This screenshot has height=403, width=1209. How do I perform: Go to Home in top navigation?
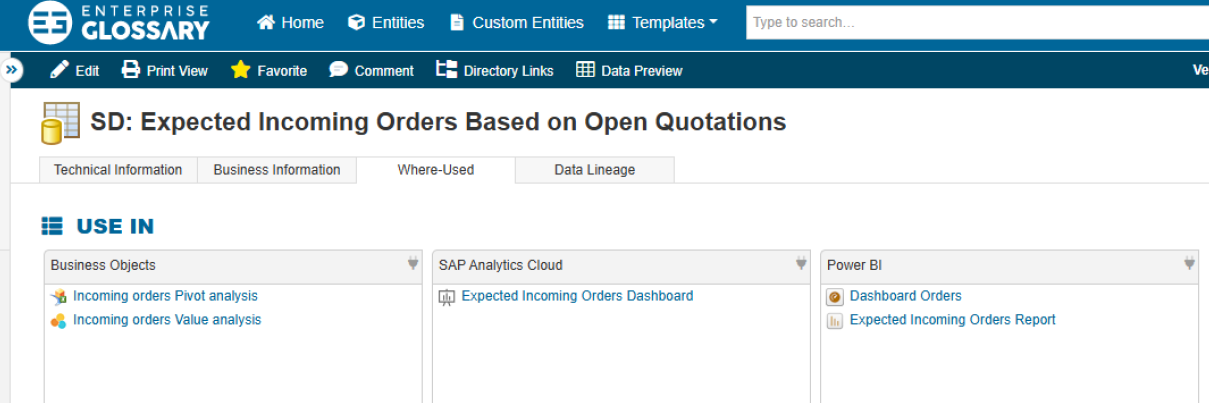(290, 22)
